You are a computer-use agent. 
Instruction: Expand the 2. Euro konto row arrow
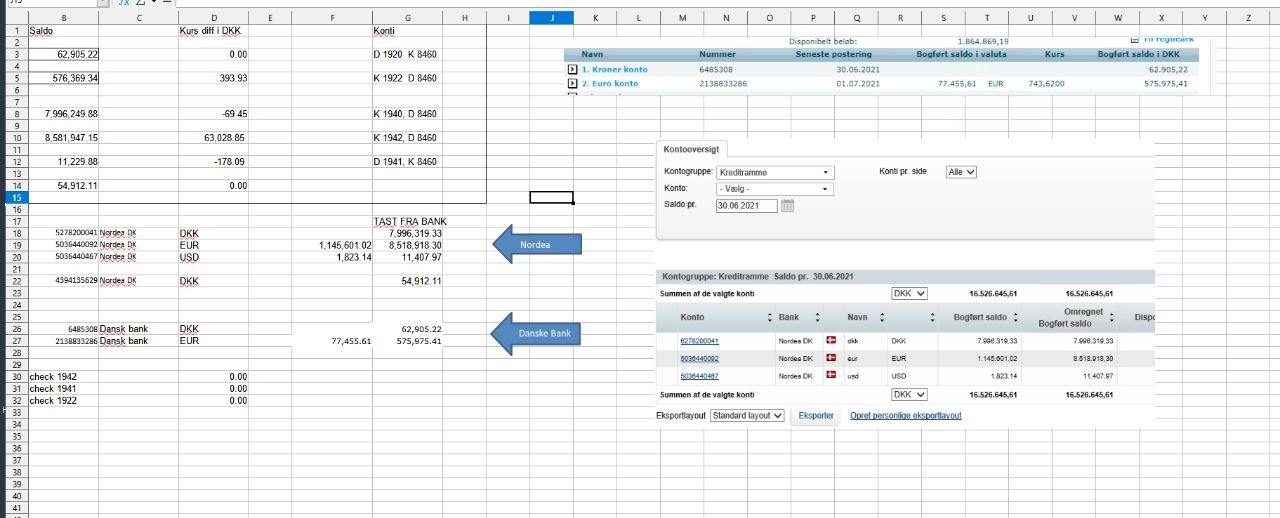click(x=573, y=84)
